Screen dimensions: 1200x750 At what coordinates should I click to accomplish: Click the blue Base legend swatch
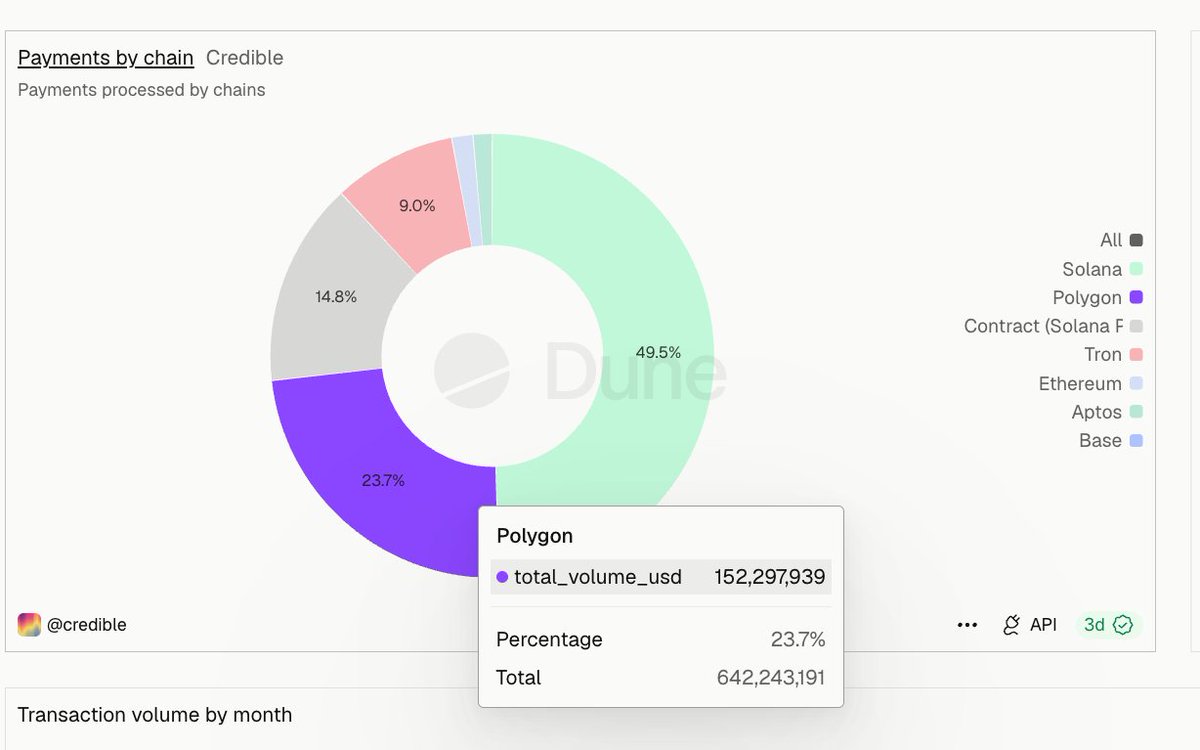tap(1136, 441)
